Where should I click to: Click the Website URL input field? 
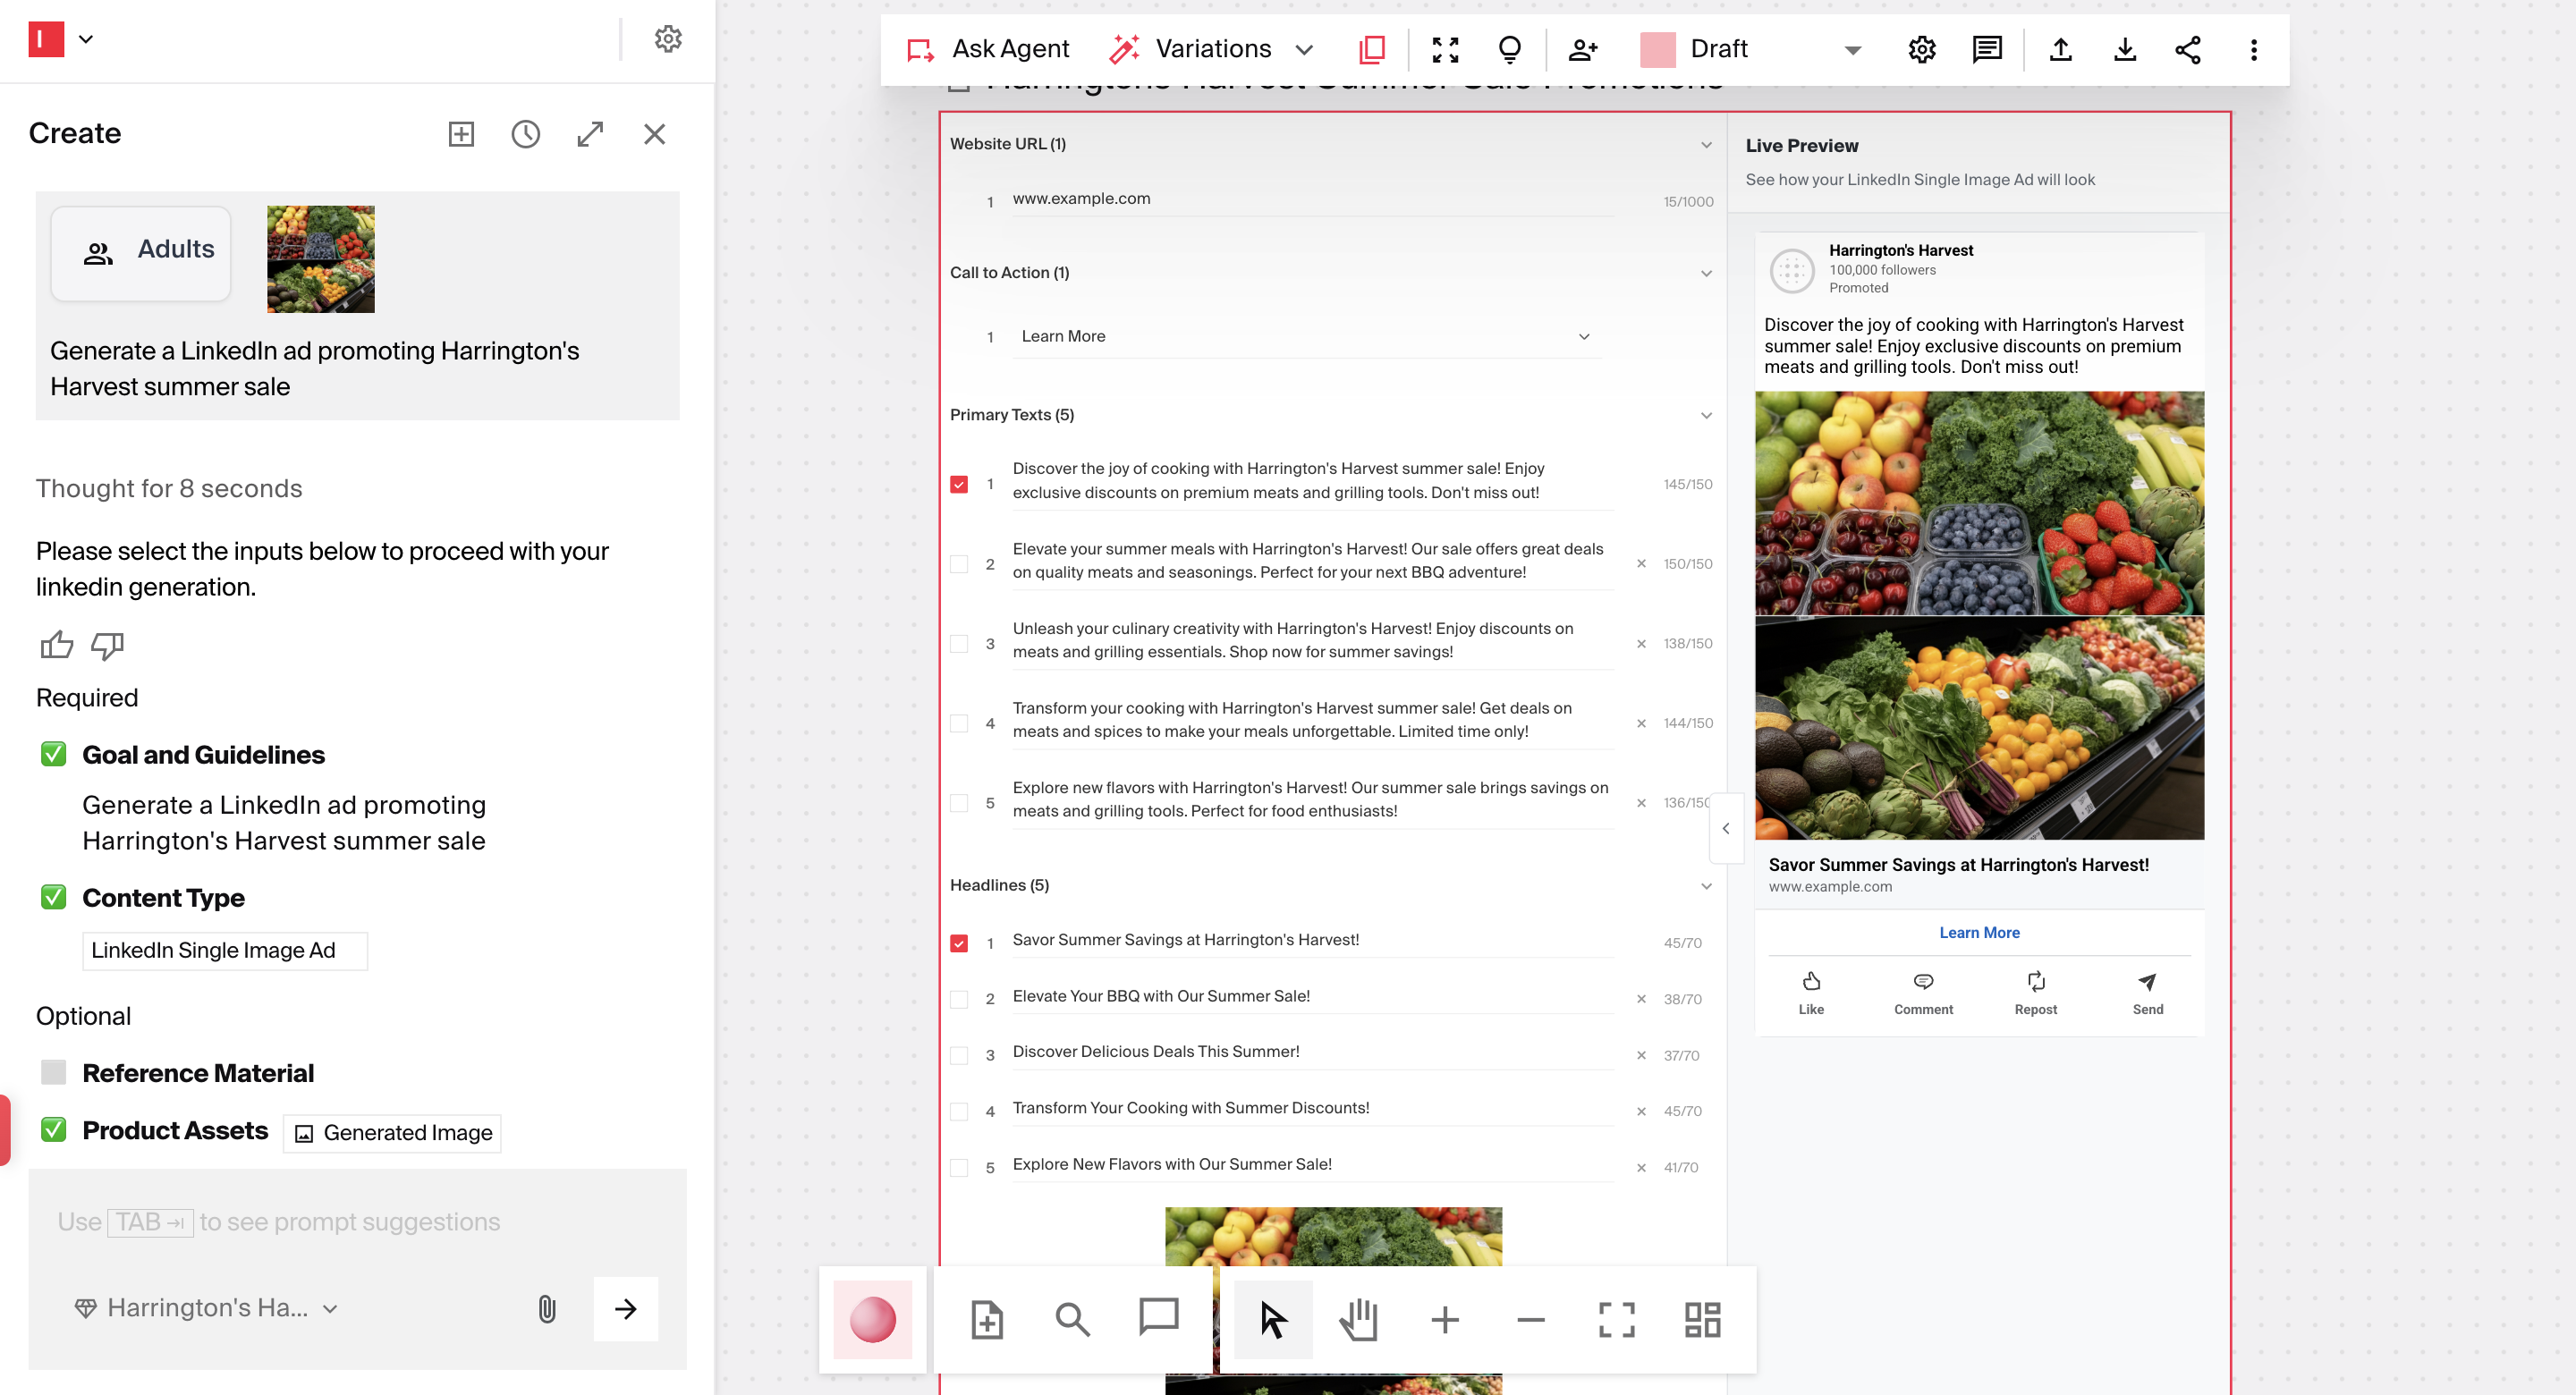coord(1310,198)
